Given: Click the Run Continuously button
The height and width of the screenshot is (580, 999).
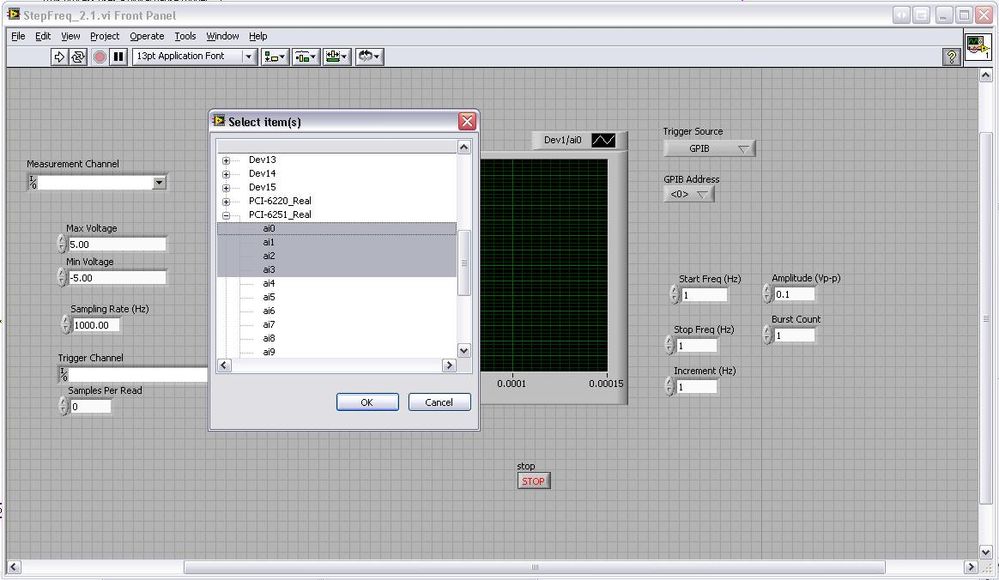Looking at the screenshot, I should point(79,57).
